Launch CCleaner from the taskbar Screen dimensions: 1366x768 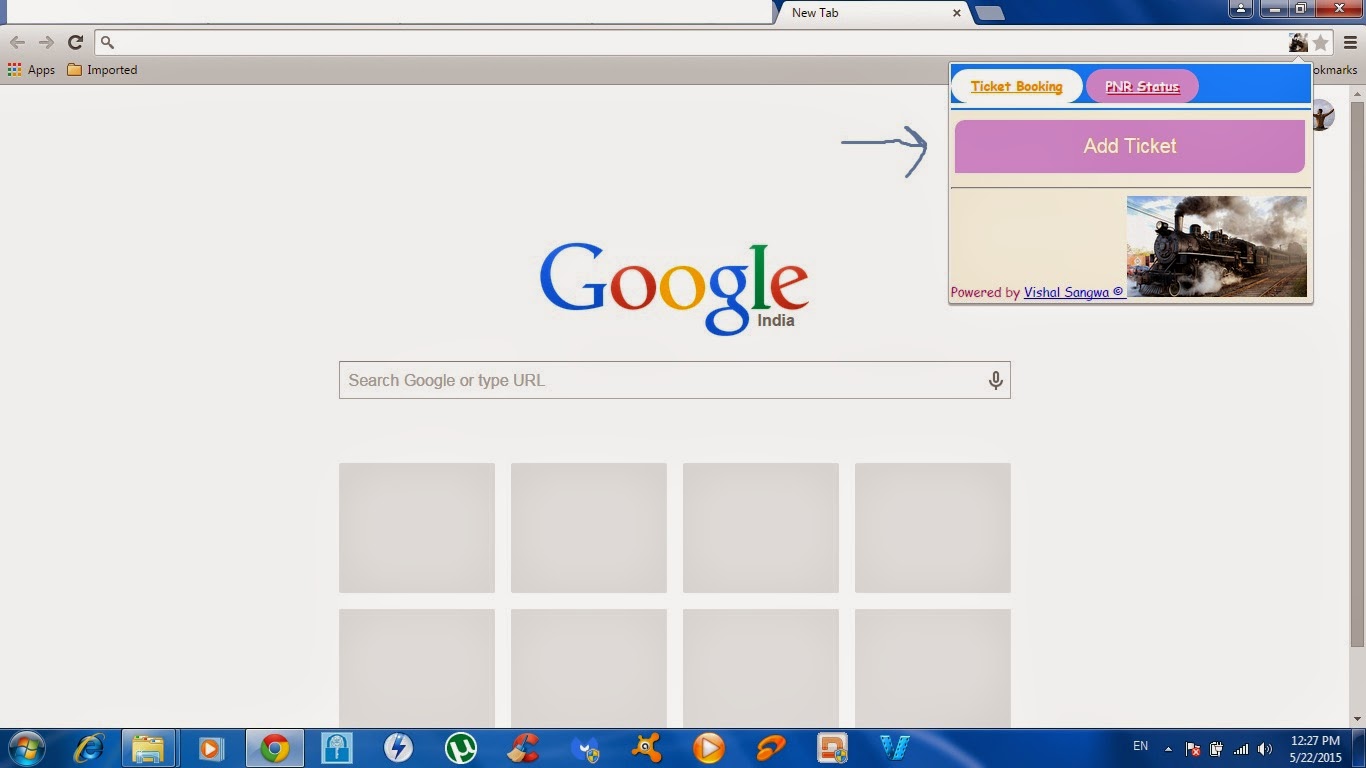523,748
